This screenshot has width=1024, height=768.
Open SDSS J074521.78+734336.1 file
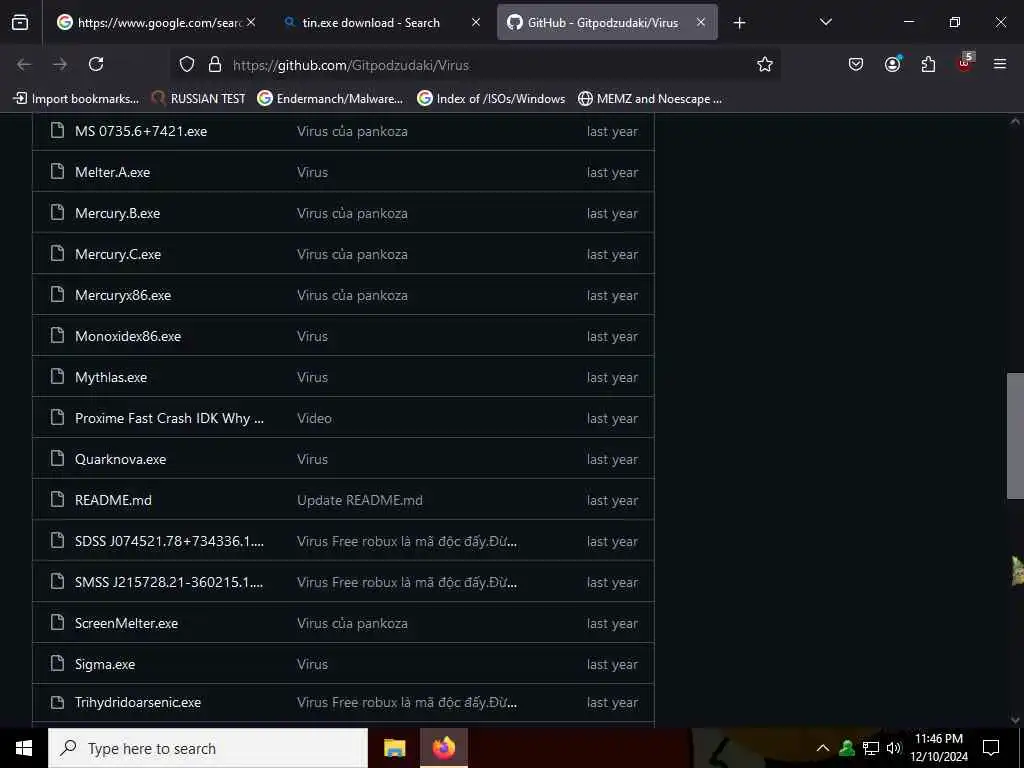click(170, 541)
